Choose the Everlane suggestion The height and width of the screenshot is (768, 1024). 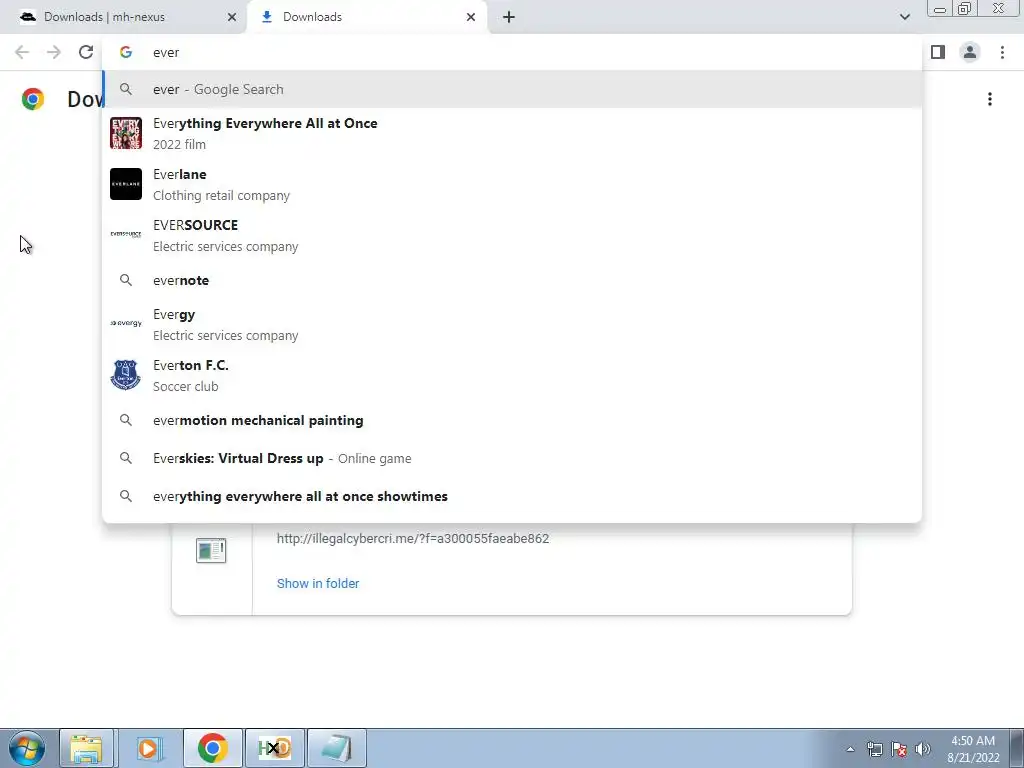tap(512, 184)
